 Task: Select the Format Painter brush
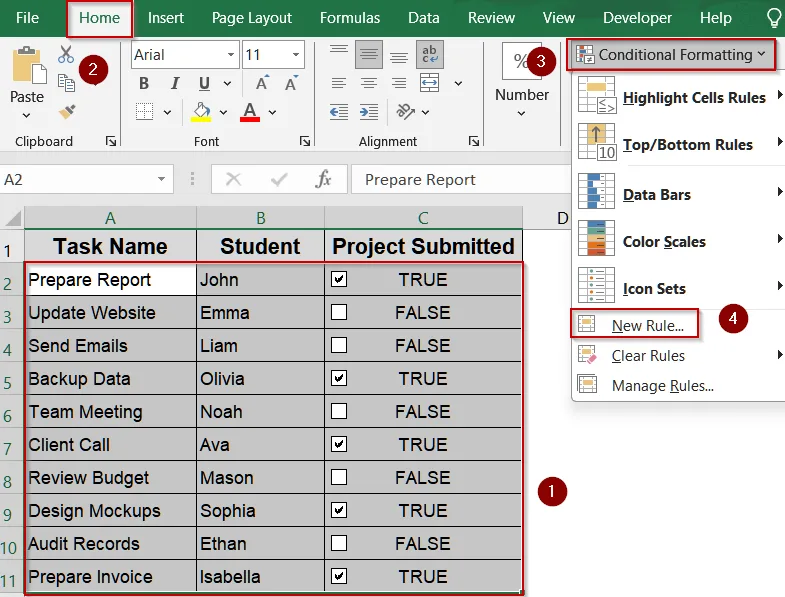coord(67,112)
